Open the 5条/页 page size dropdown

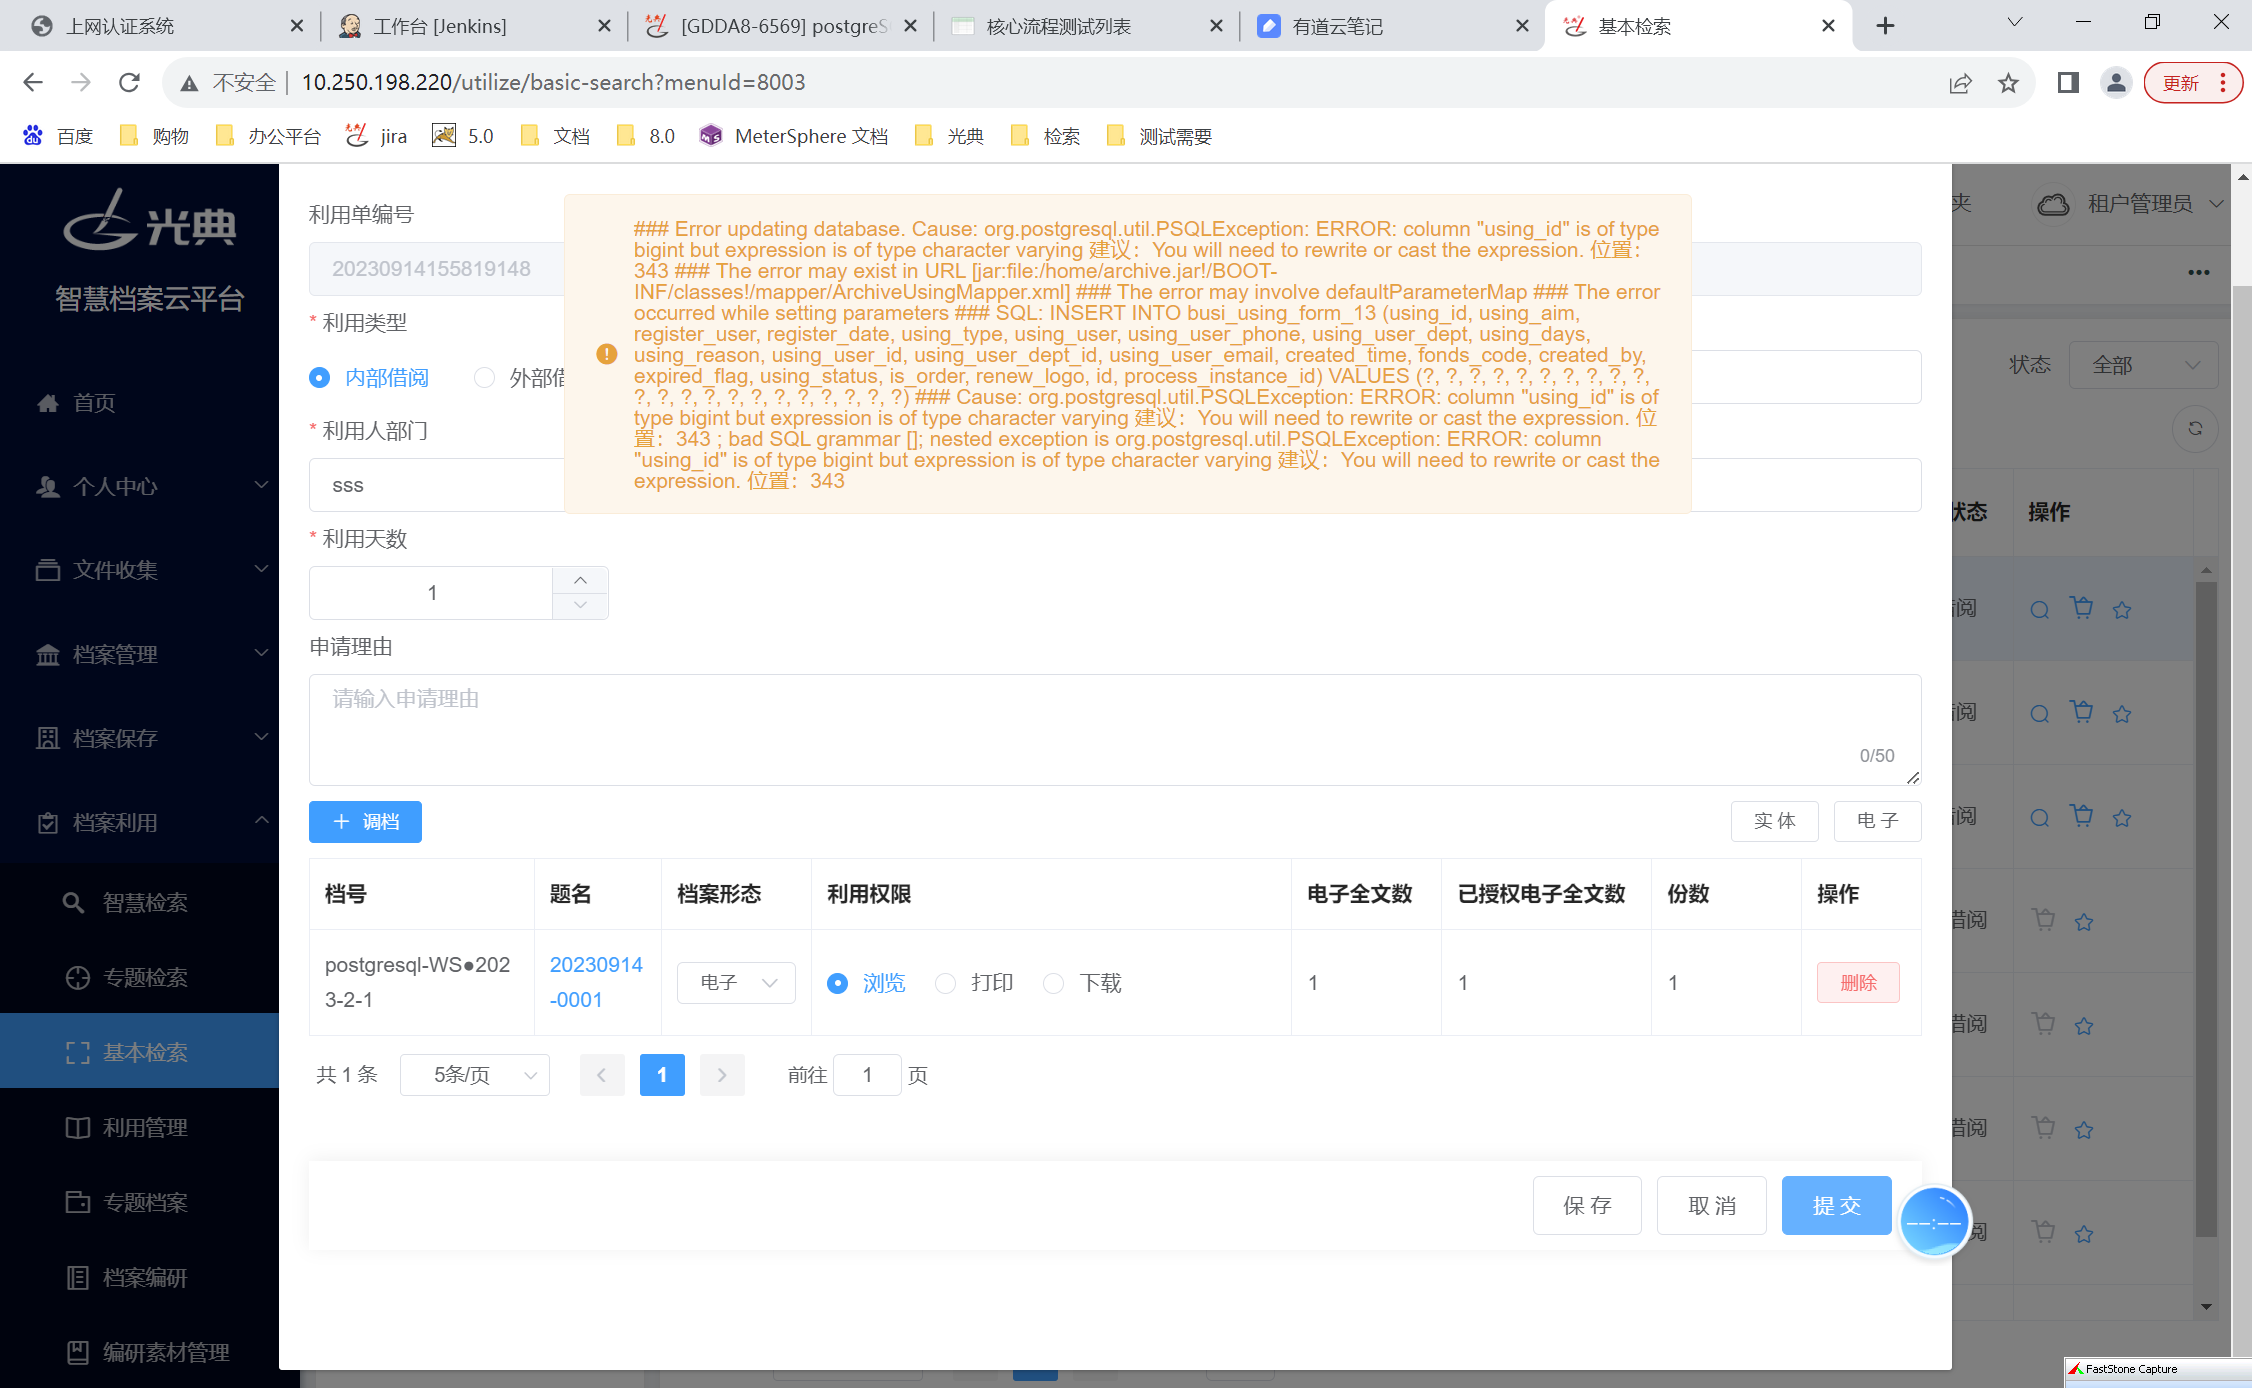pos(475,1075)
